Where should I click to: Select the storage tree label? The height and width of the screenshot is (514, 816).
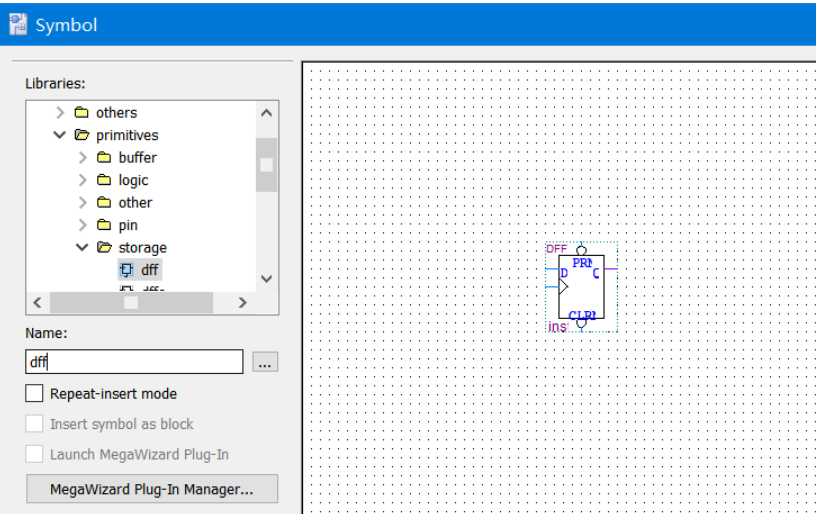pos(143,248)
